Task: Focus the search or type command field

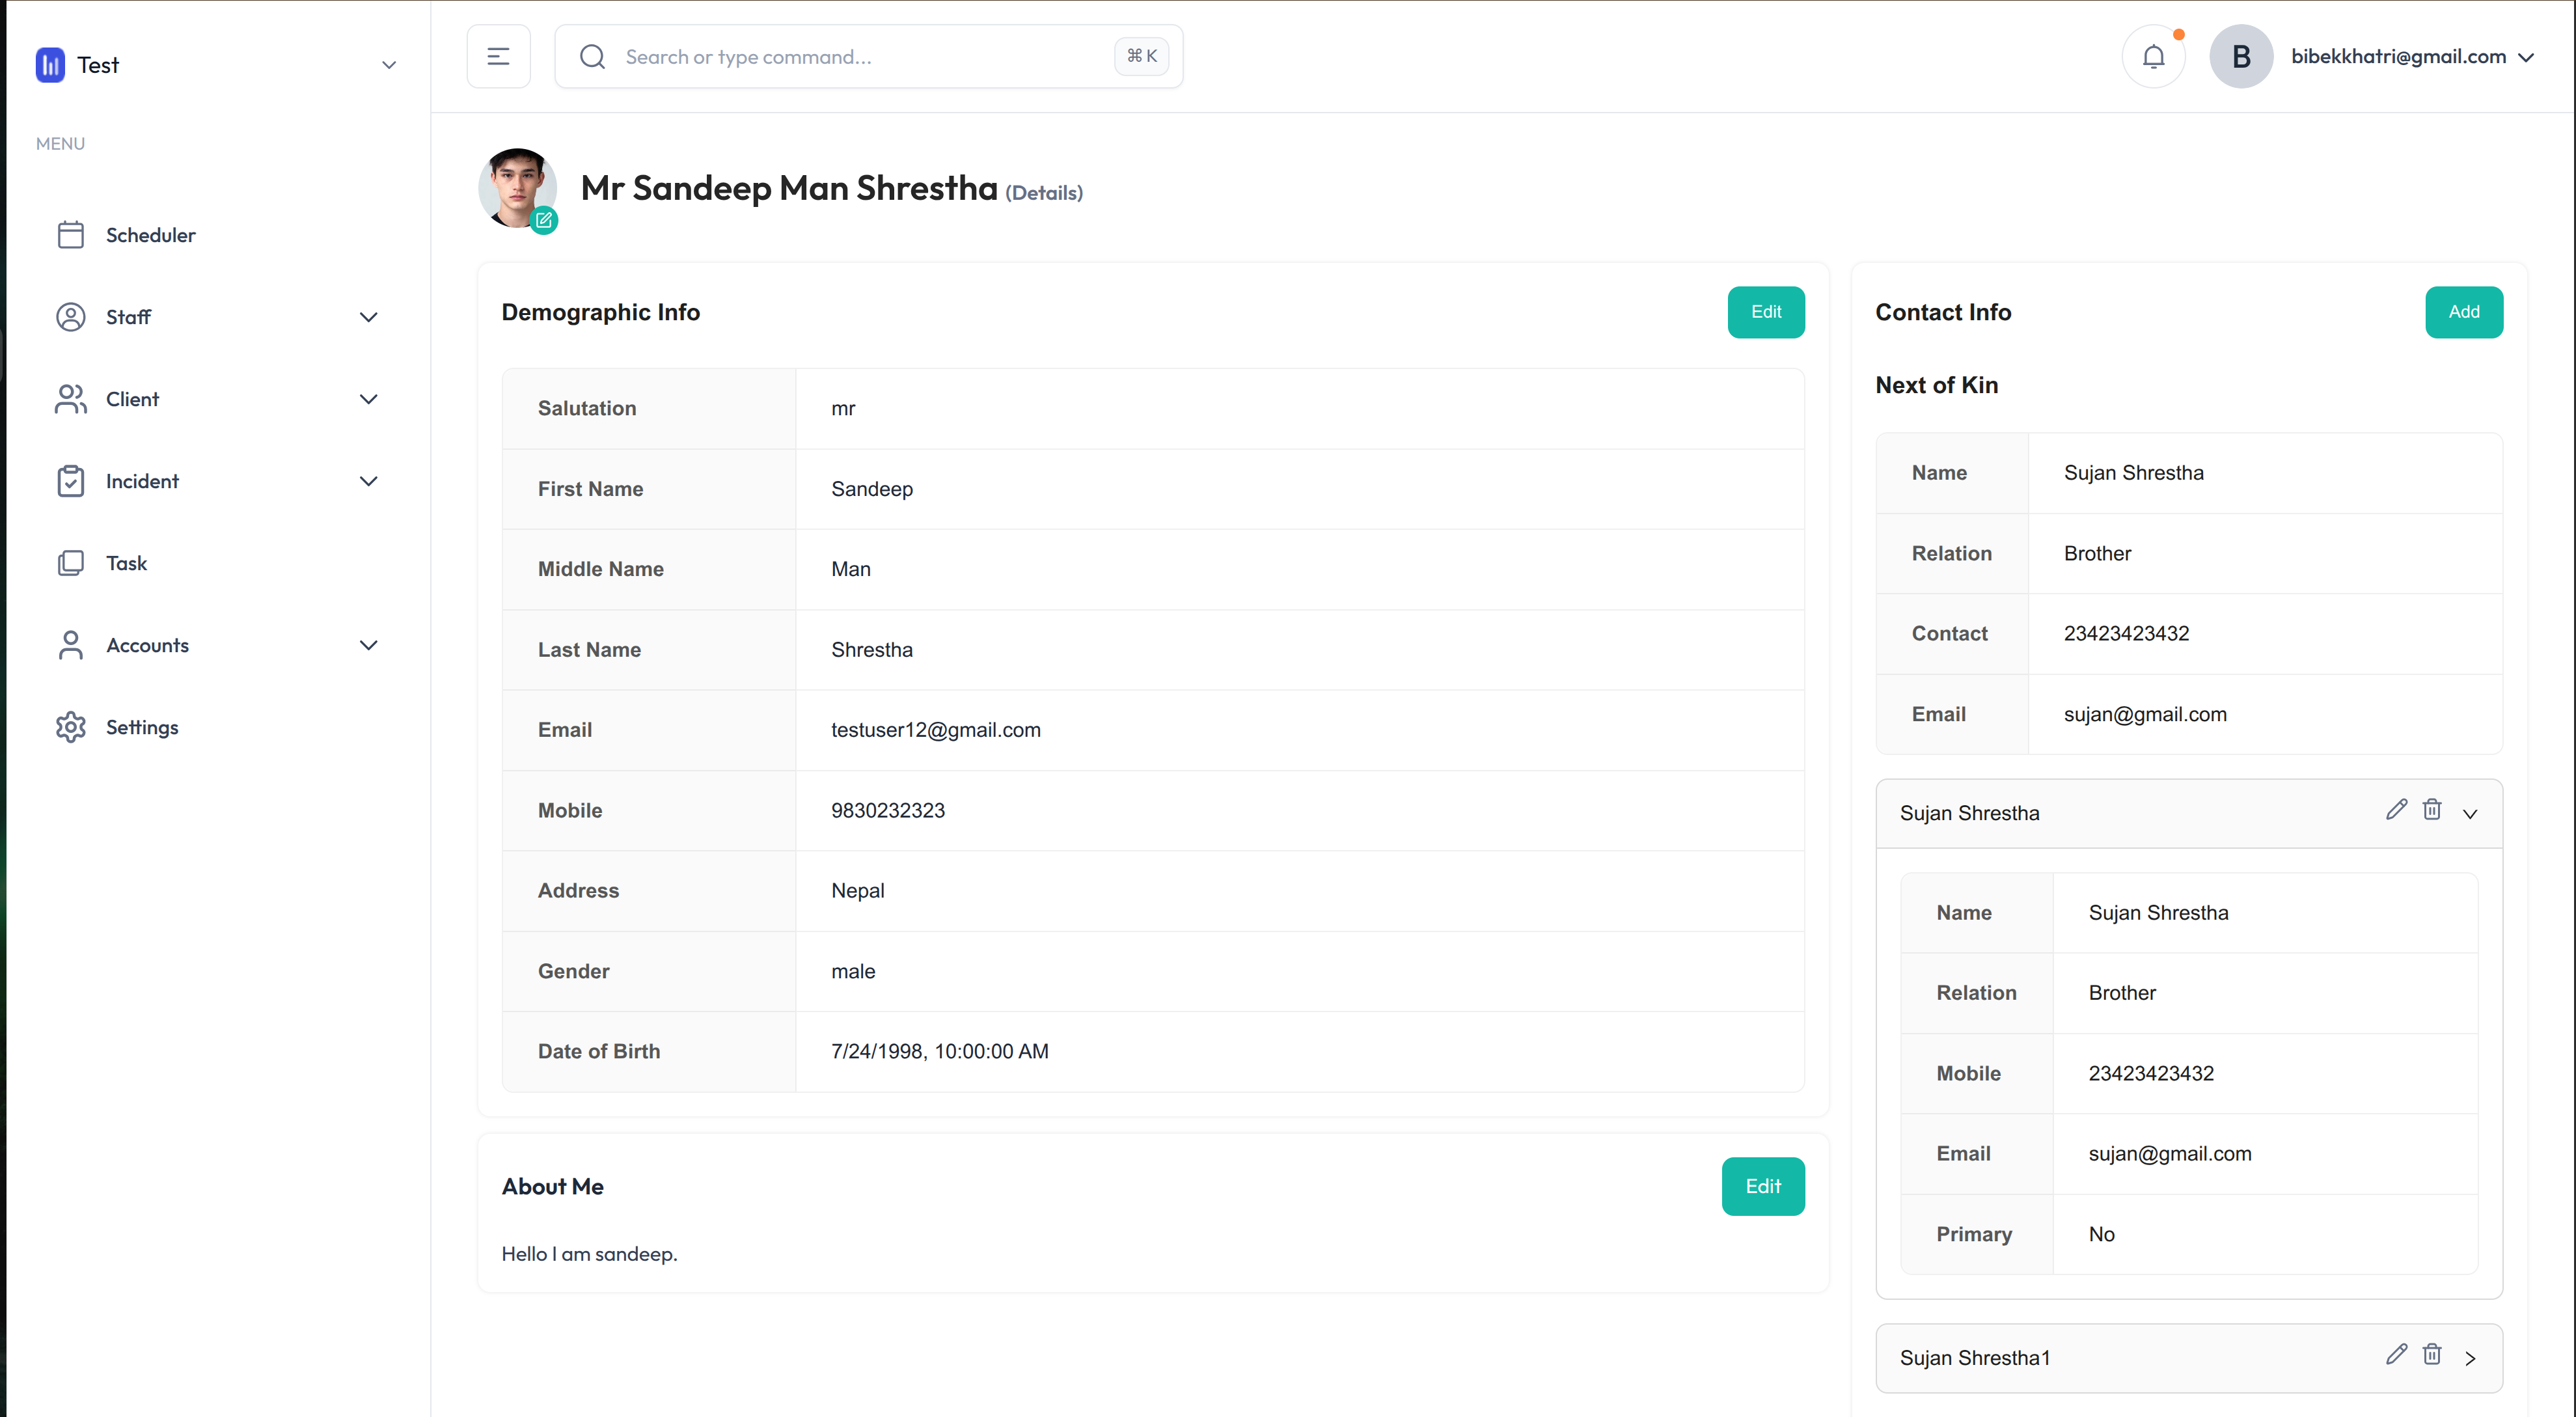Action: click(860, 57)
